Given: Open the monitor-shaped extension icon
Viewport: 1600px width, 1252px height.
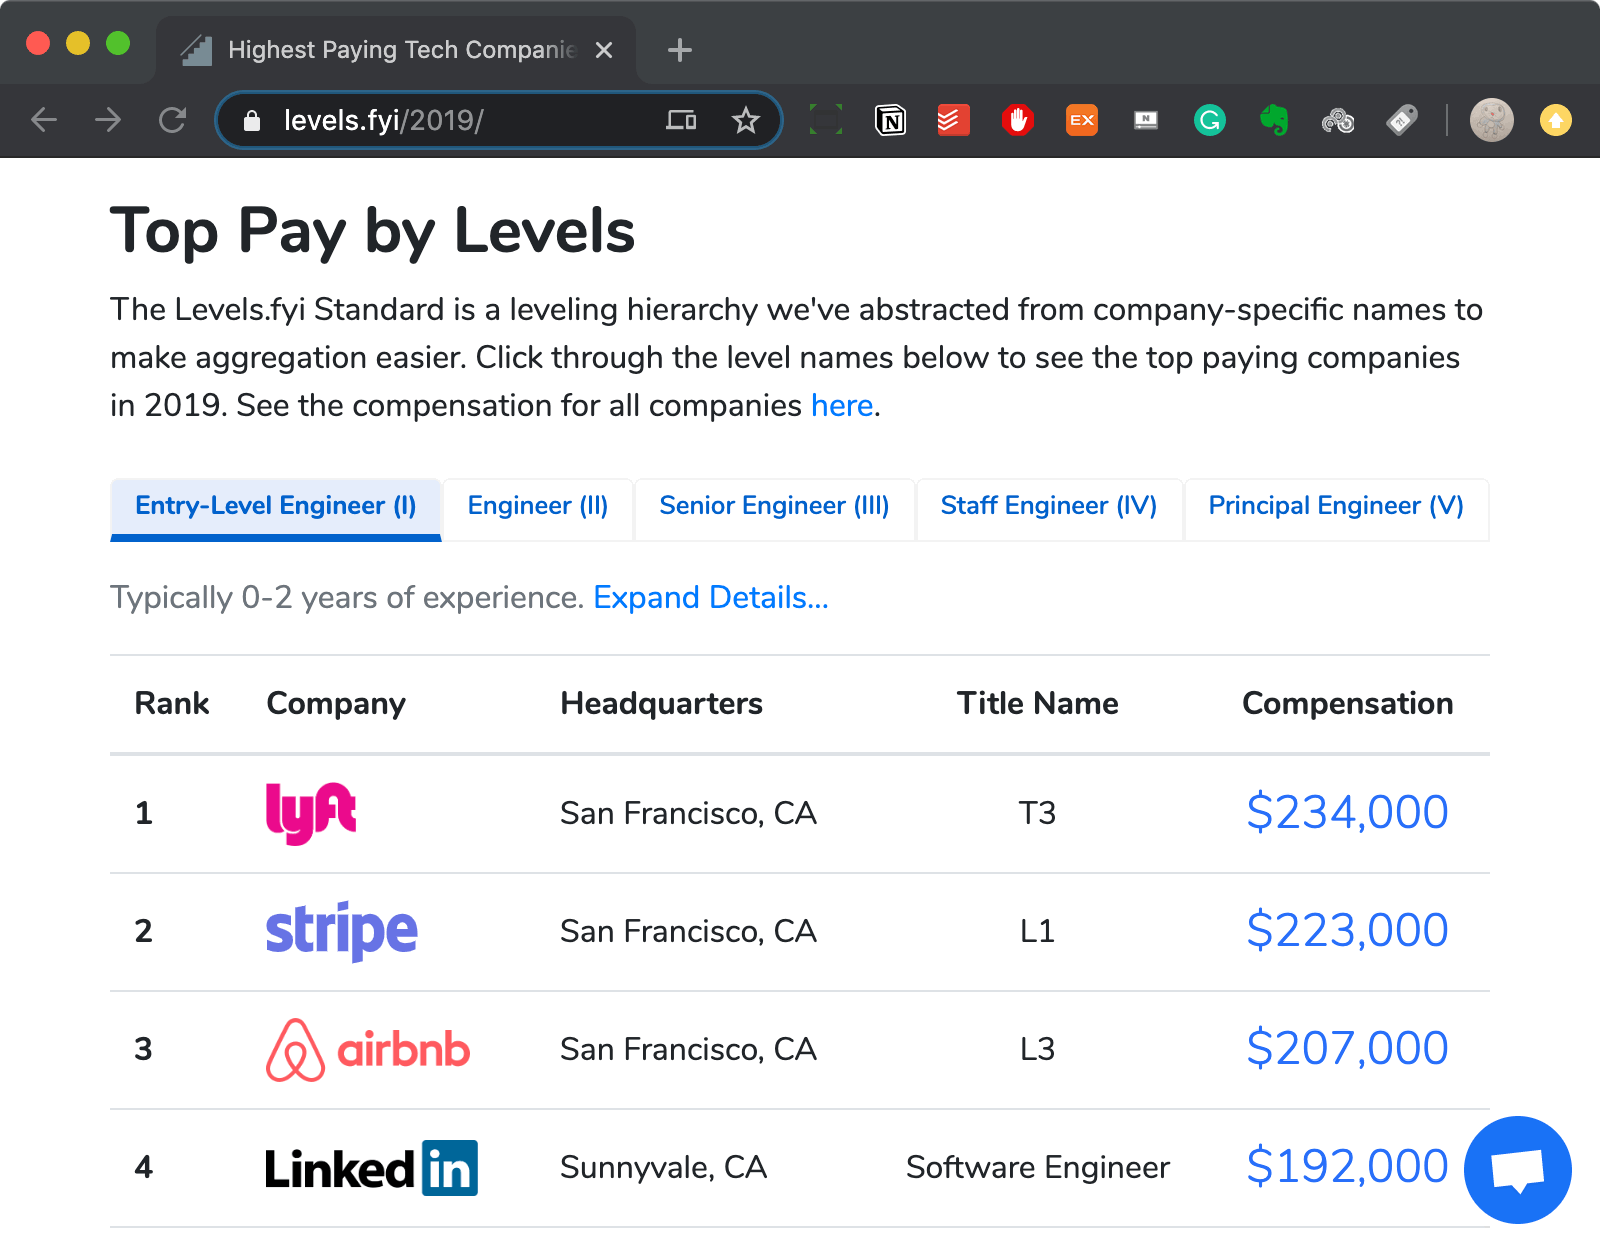Looking at the screenshot, I should coord(1146,120).
